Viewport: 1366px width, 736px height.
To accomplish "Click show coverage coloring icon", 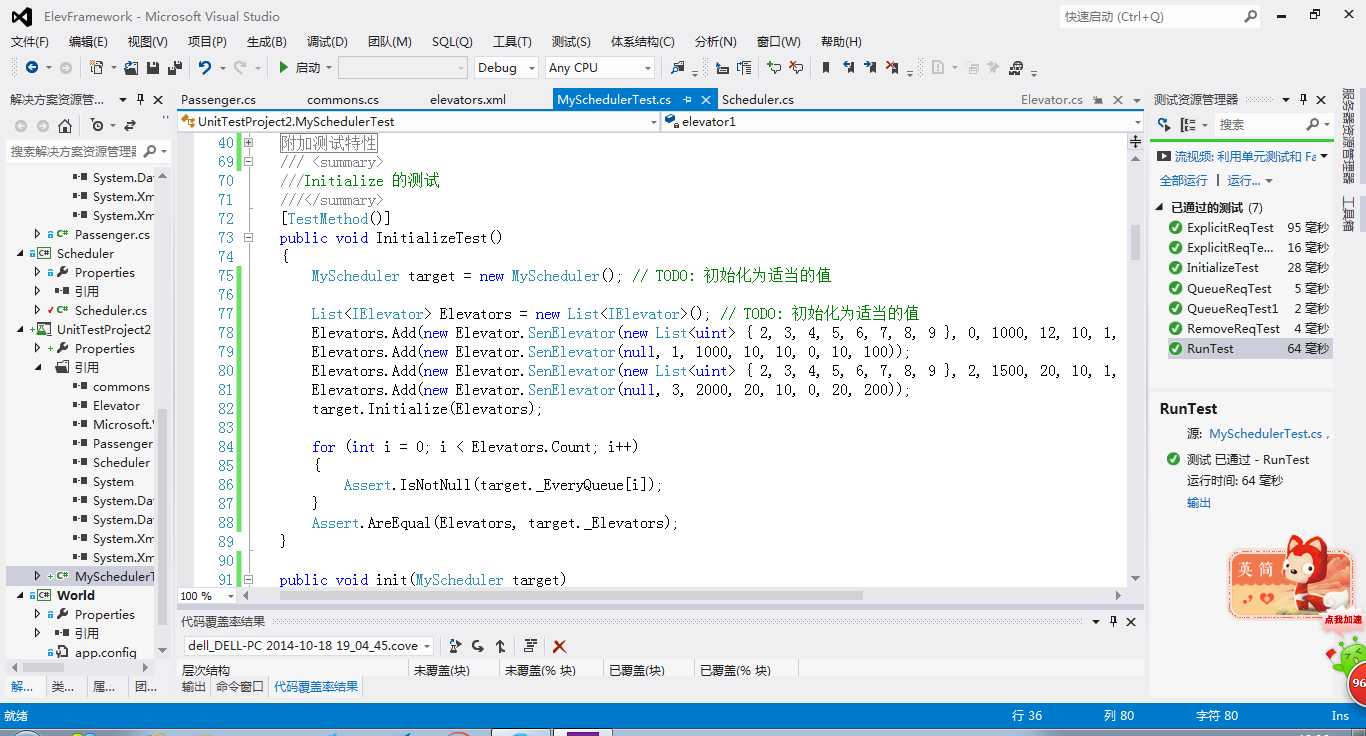I will click(530, 646).
